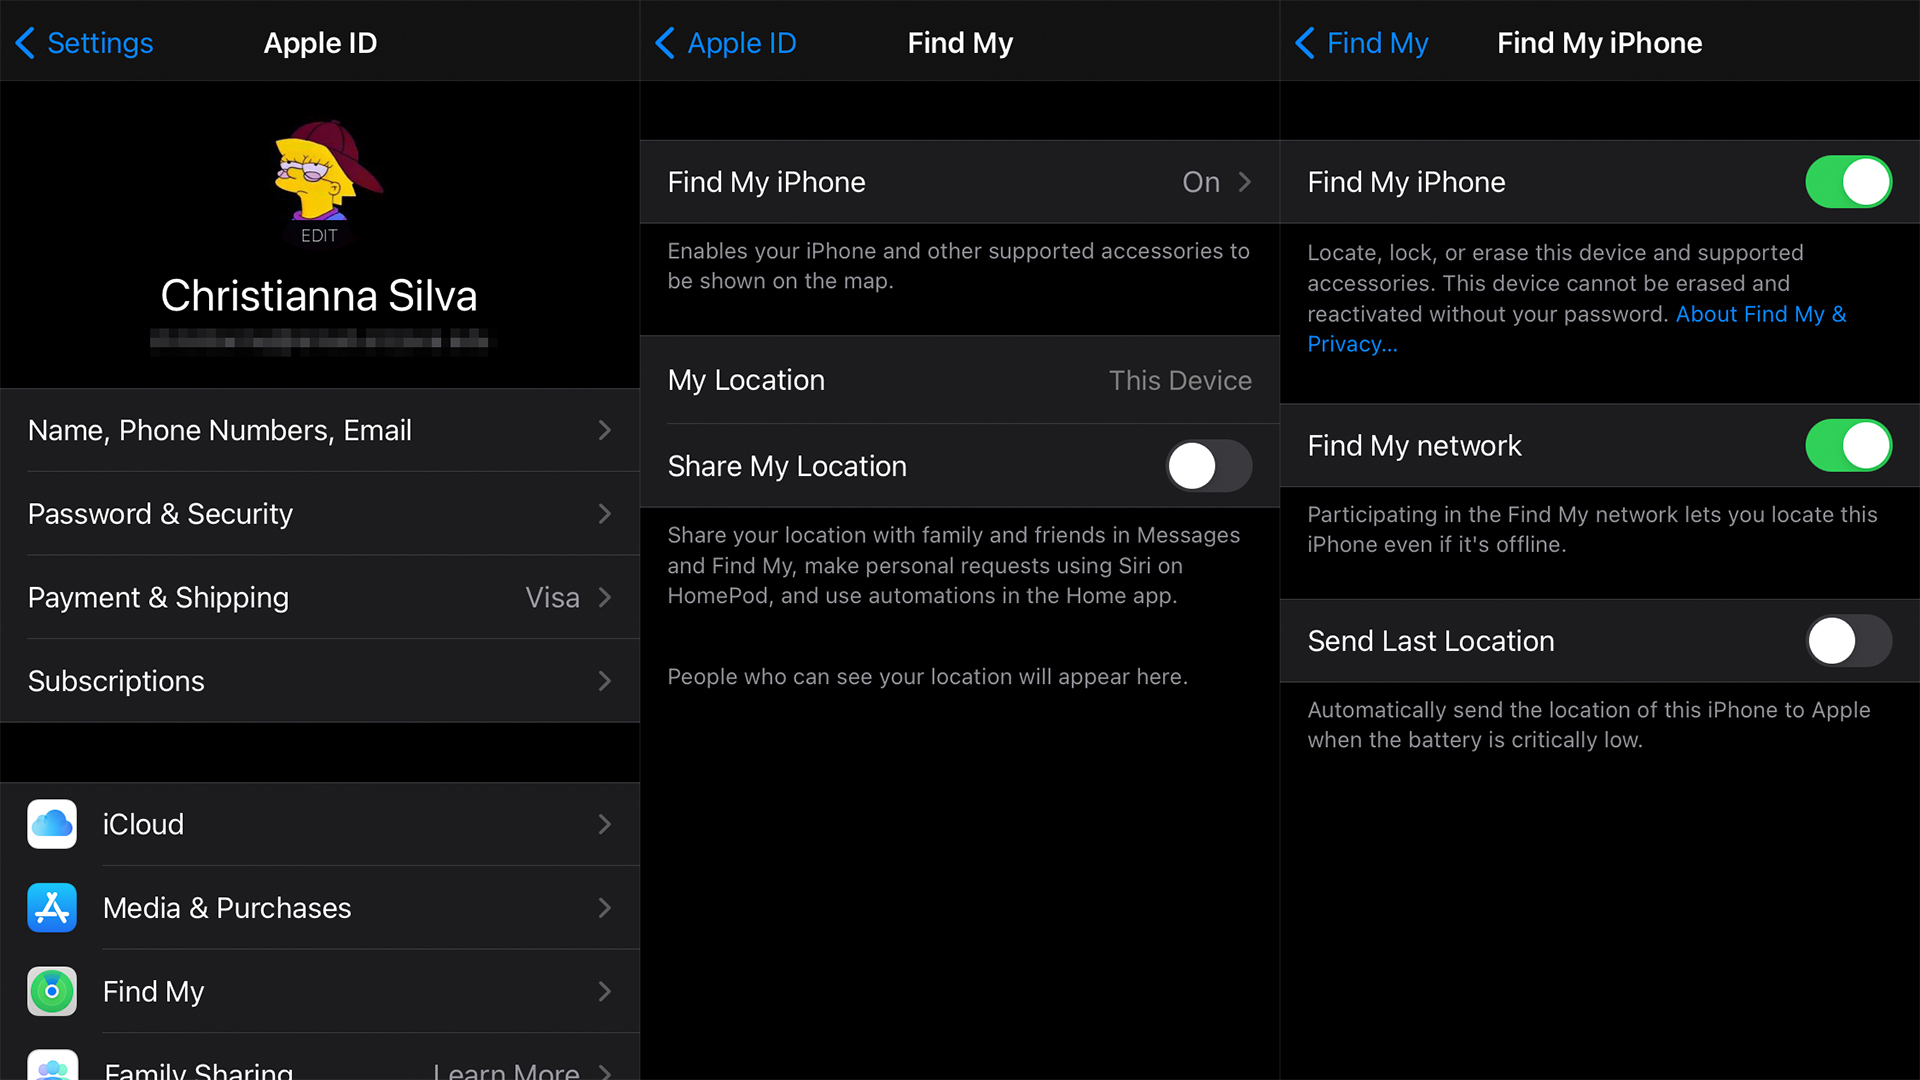The image size is (1920, 1080).
Task: Expand Name, Phone Numbers, Email settings
Action: 316,430
